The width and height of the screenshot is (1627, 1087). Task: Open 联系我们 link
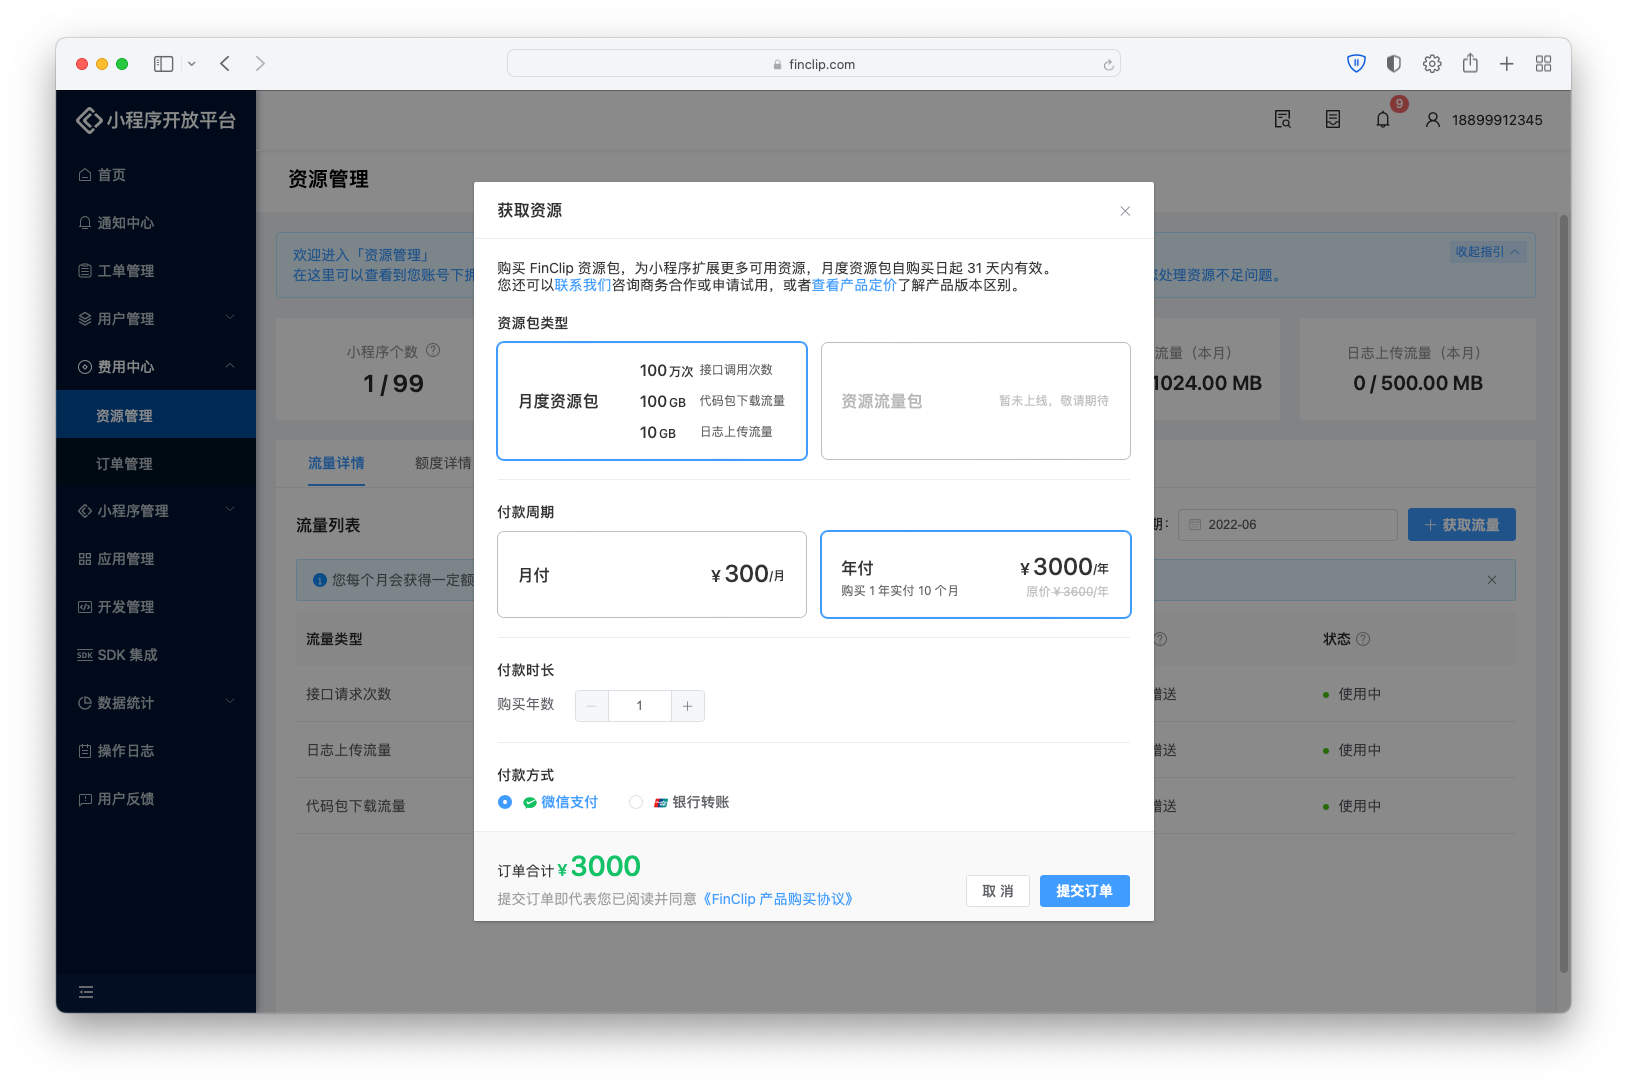[x=583, y=285]
